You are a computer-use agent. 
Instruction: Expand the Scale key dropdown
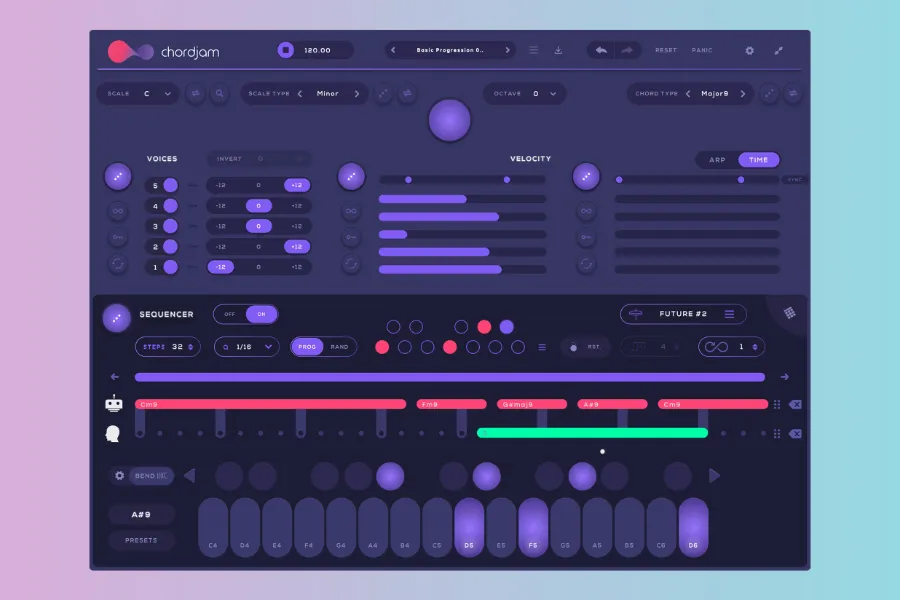tap(167, 94)
